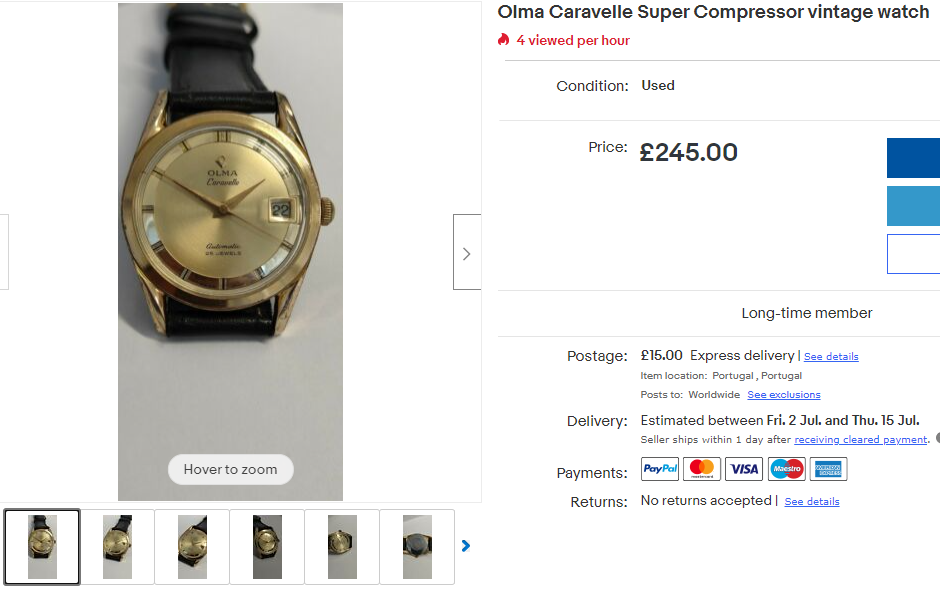940x591 pixels.
Task: Click the previous image arrow at photo's left edge
Action: 4,252
